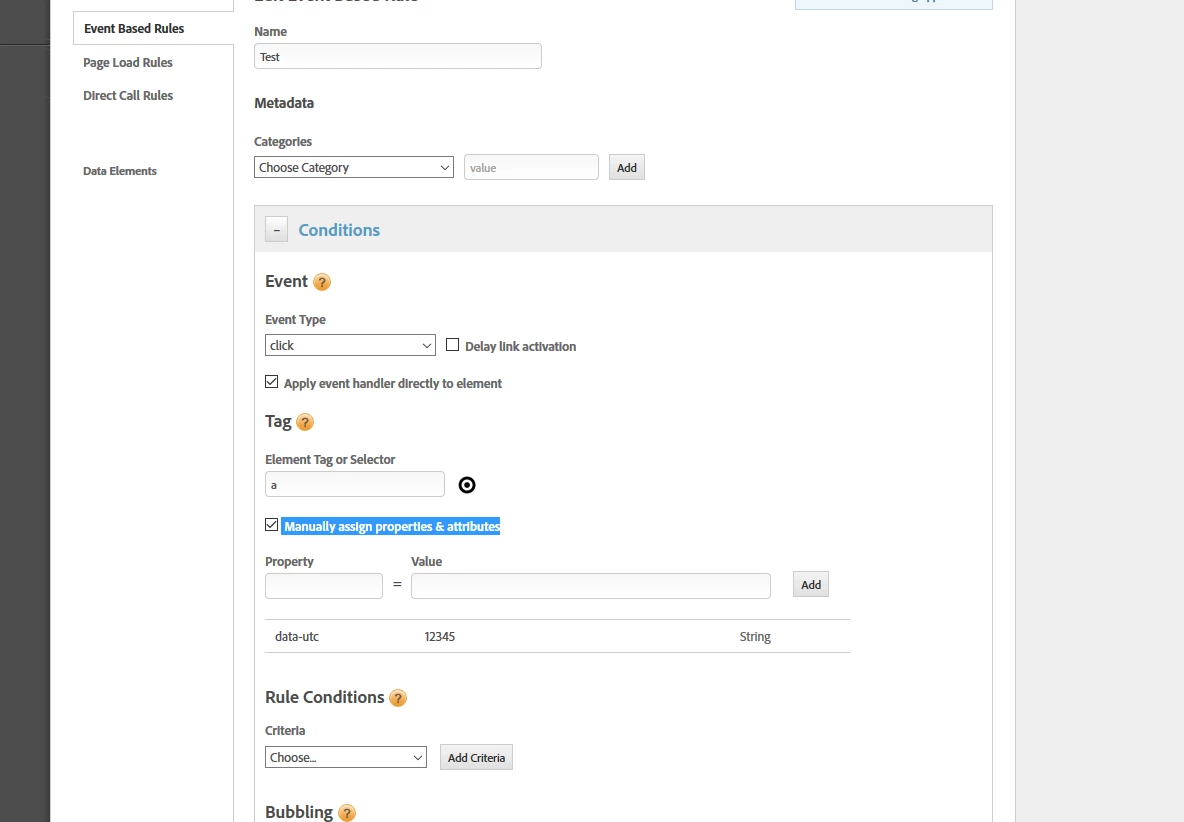Click Add button next to category value

click(x=627, y=168)
